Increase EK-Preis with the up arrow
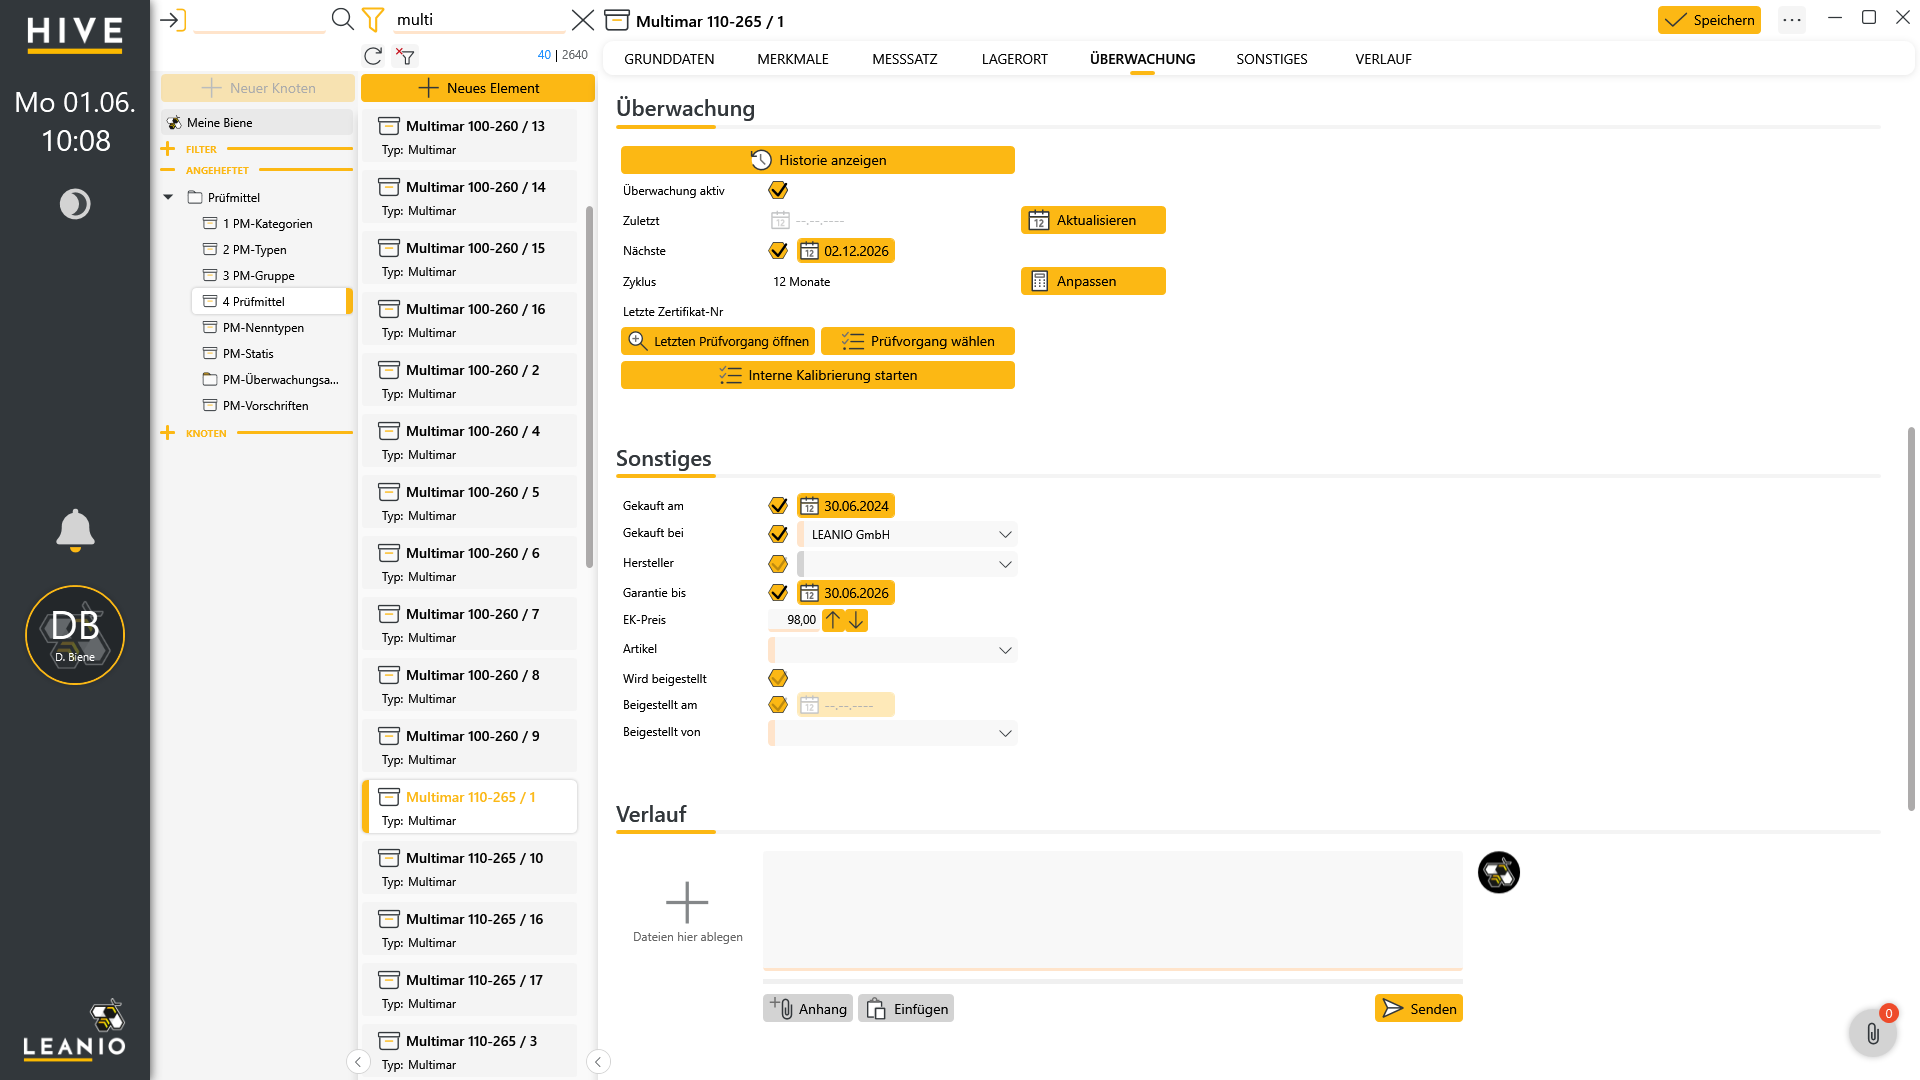 click(x=833, y=620)
